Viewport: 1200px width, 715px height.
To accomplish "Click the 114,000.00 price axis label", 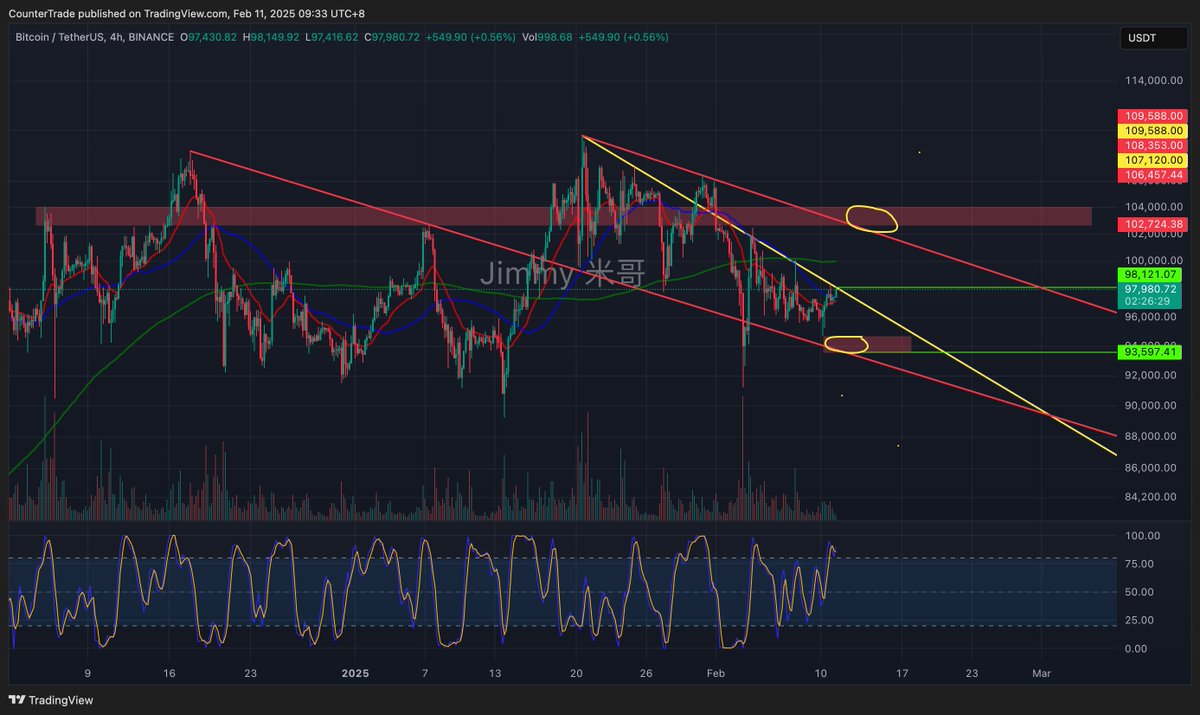I will tap(1155, 80).
